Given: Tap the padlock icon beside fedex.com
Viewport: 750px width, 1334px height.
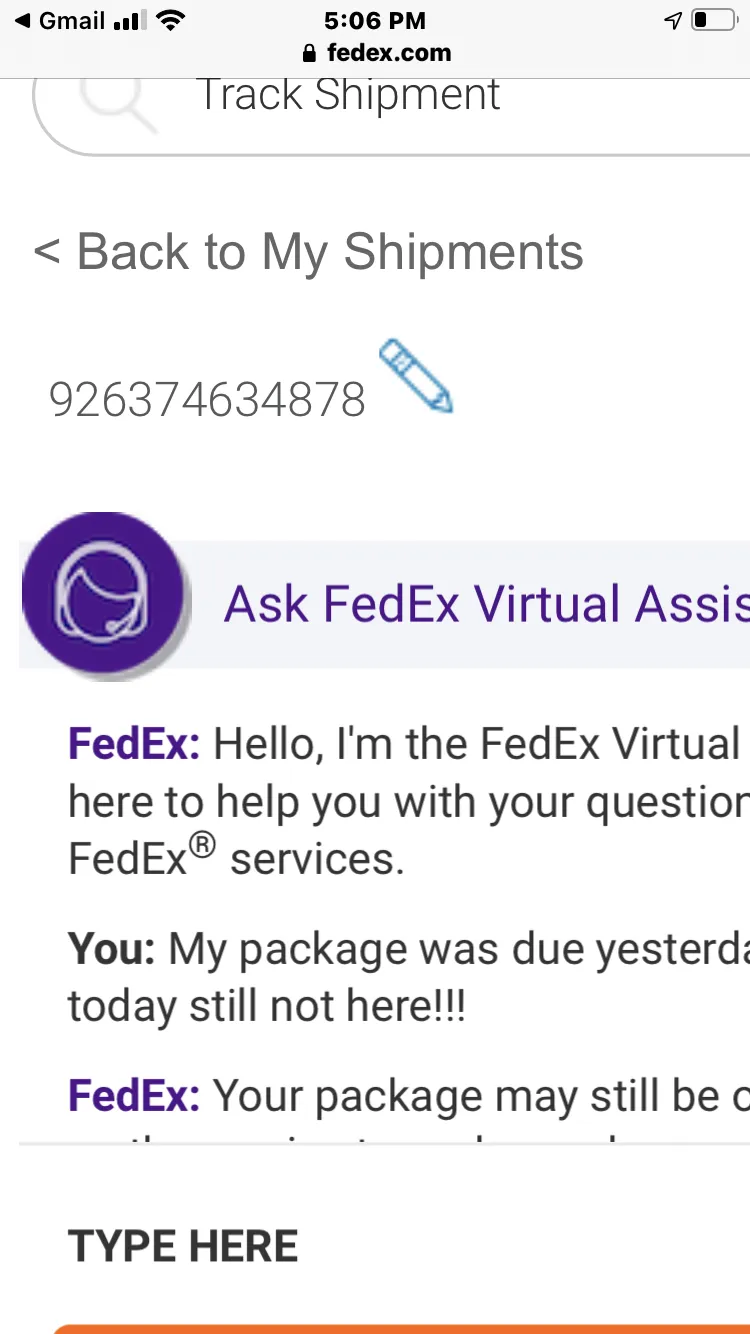Looking at the screenshot, I should point(308,52).
